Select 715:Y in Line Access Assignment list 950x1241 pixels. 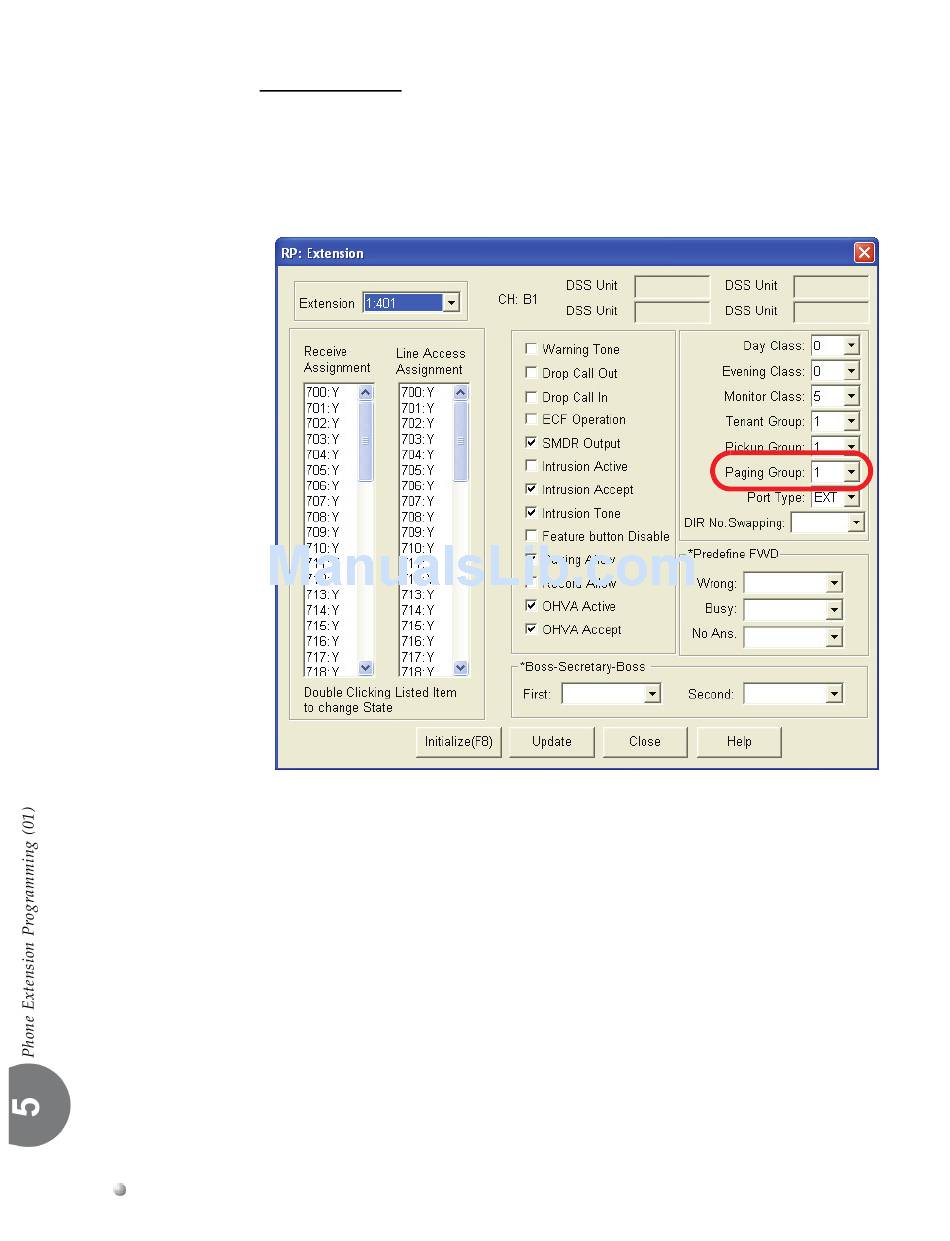(418, 626)
